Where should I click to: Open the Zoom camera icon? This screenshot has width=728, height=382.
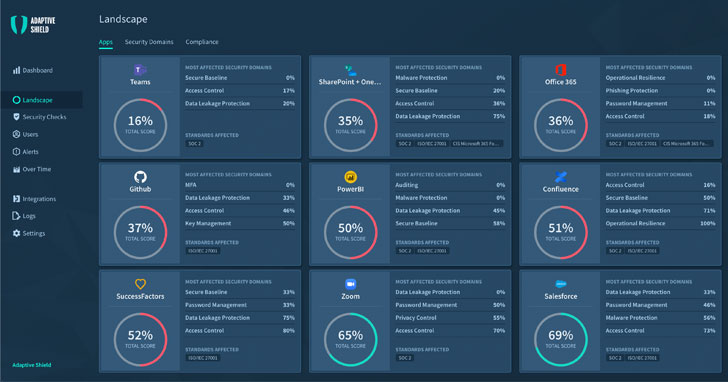pyautogui.click(x=351, y=284)
